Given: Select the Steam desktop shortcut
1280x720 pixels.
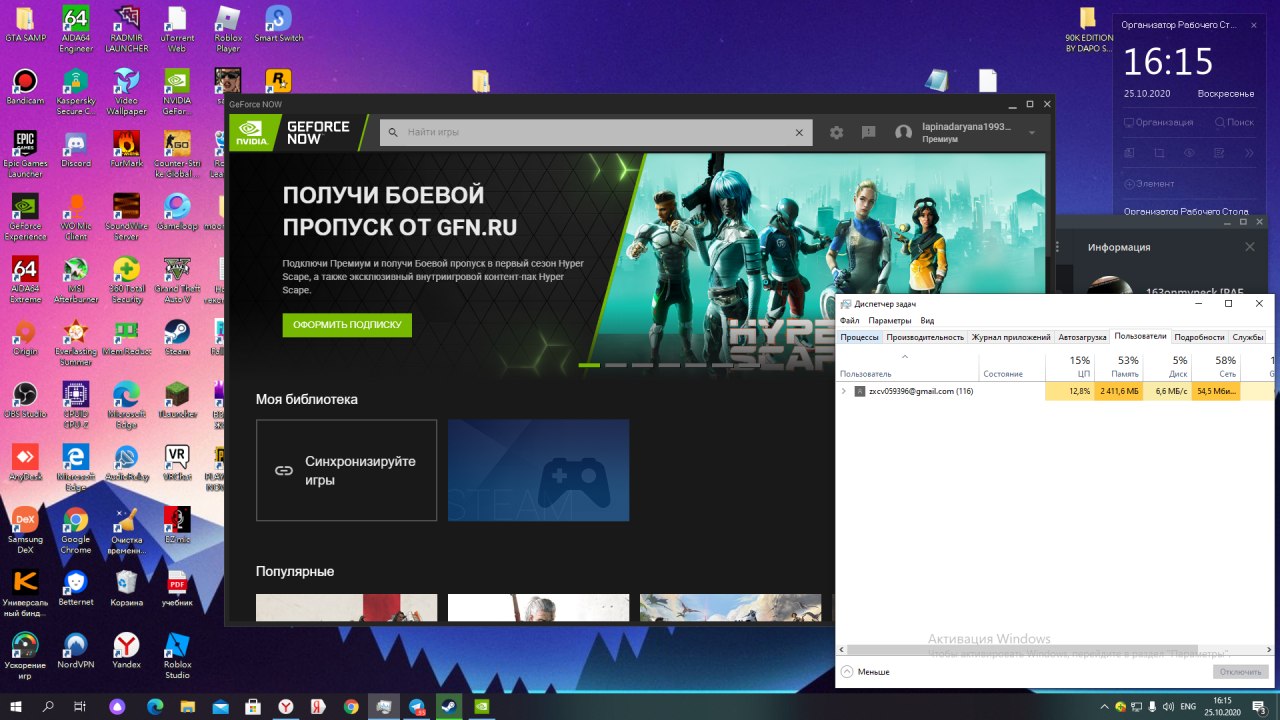Looking at the screenshot, I should pos(177,337).
